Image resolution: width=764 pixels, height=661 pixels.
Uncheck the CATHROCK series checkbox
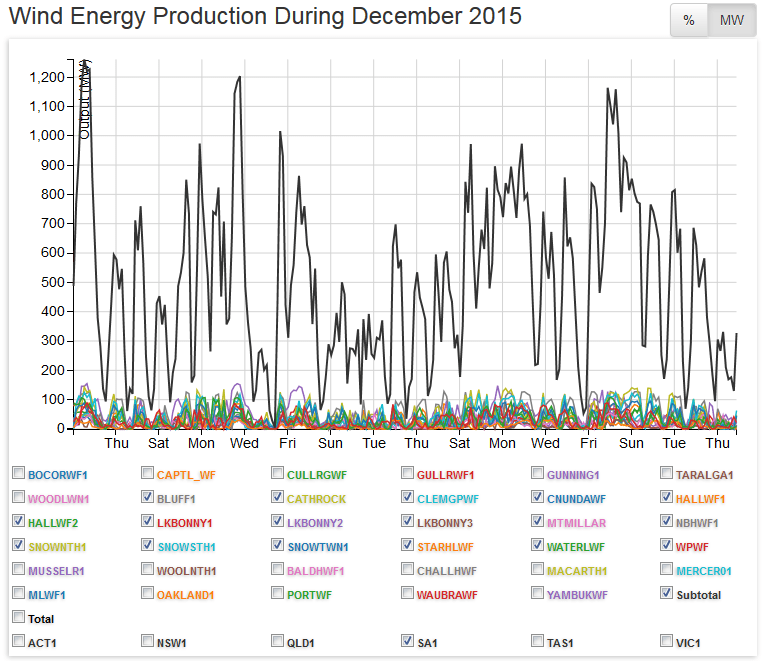[278, 498]
